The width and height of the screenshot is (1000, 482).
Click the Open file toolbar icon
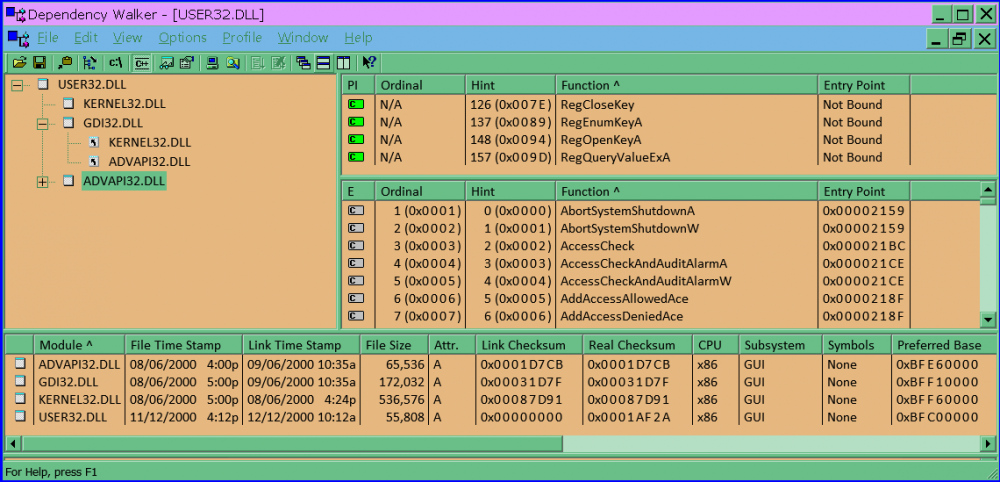pyautogui.click(x=19, y=63)
